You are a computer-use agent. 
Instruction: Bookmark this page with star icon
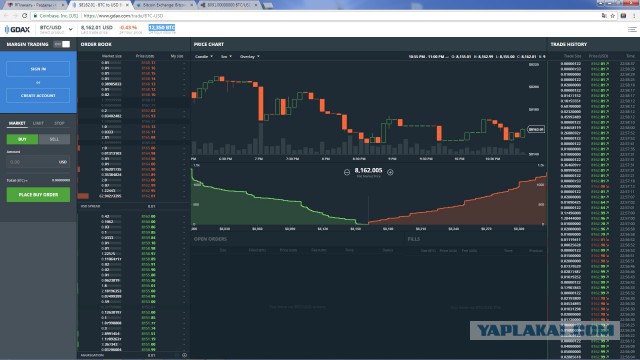point(613,16)
